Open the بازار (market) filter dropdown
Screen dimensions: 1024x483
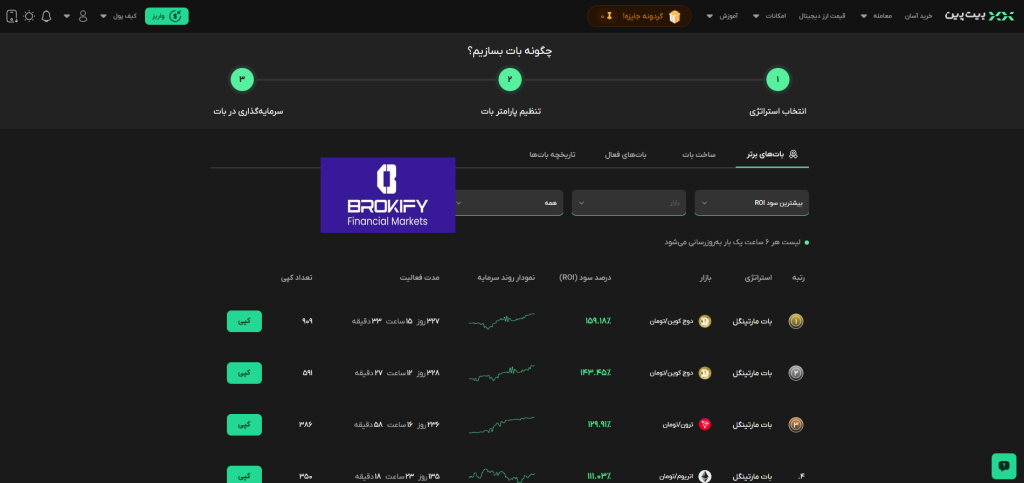[629, 203]
